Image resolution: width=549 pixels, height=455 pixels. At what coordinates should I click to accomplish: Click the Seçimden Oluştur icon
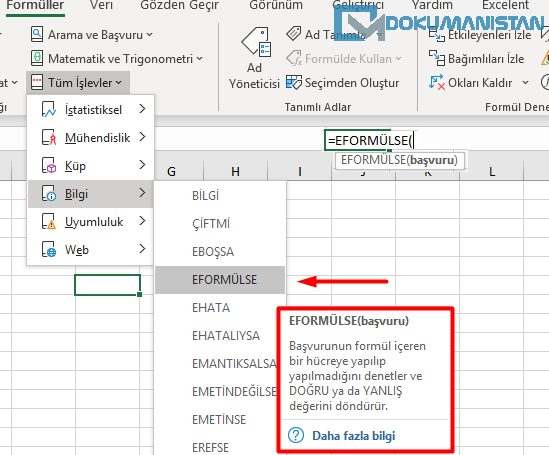[293, 83]
